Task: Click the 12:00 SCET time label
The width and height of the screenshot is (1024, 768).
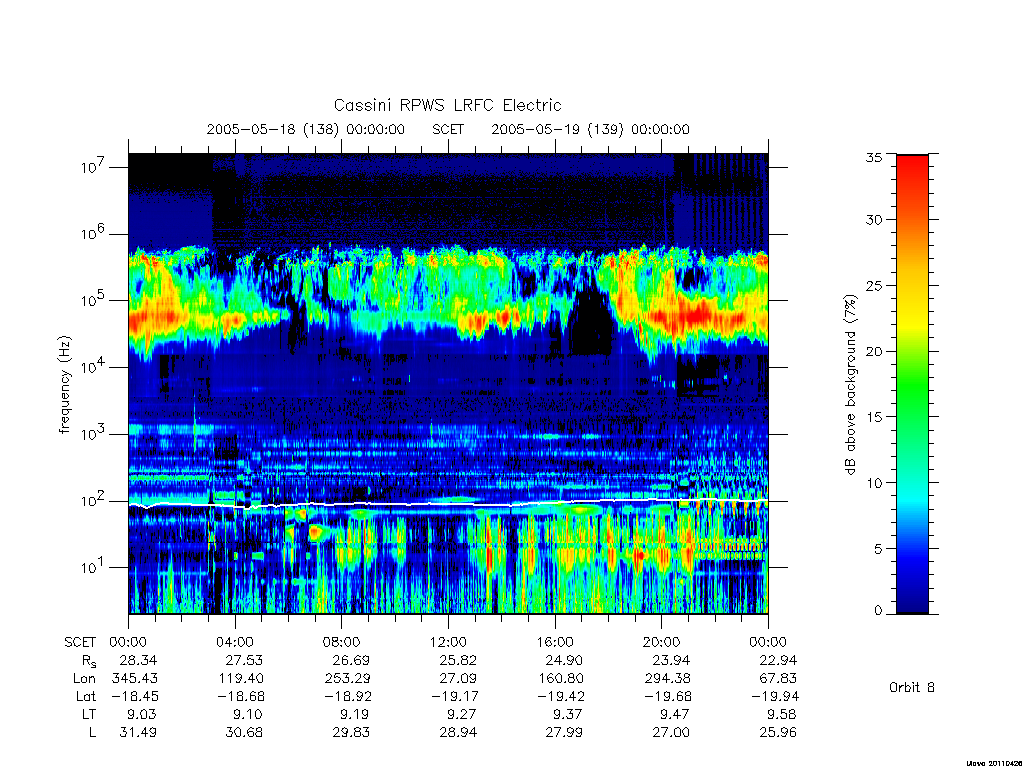Action: (x=448, y=642)
